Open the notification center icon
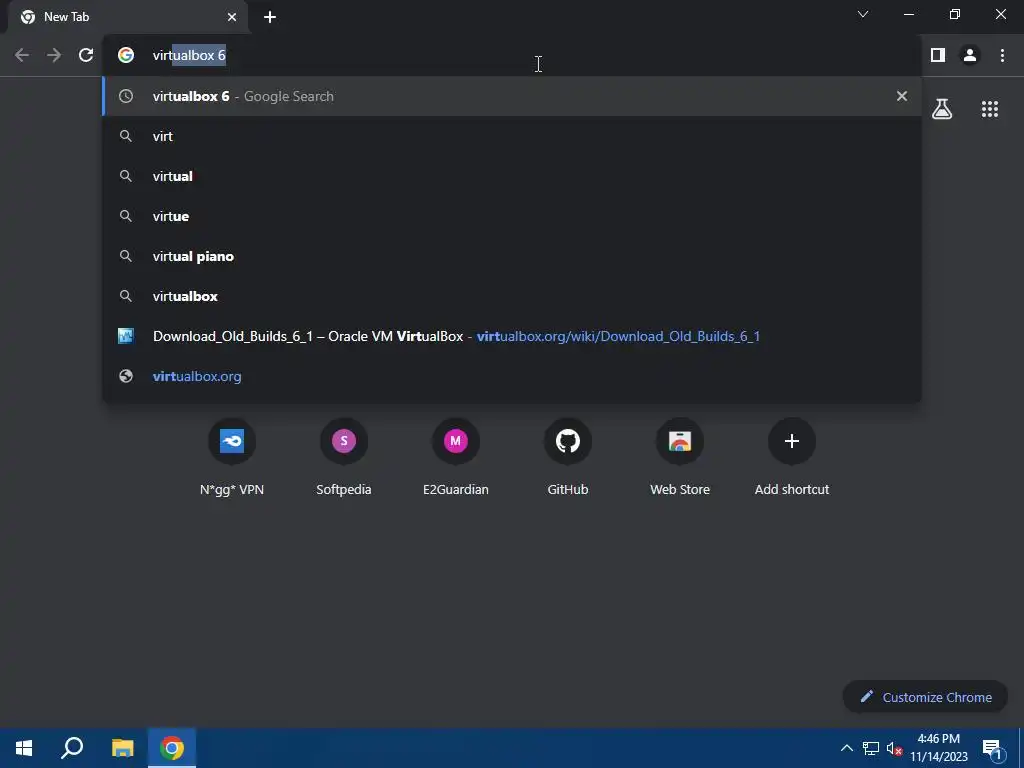This screenshot has width=1024, height=768. point(991,748)
